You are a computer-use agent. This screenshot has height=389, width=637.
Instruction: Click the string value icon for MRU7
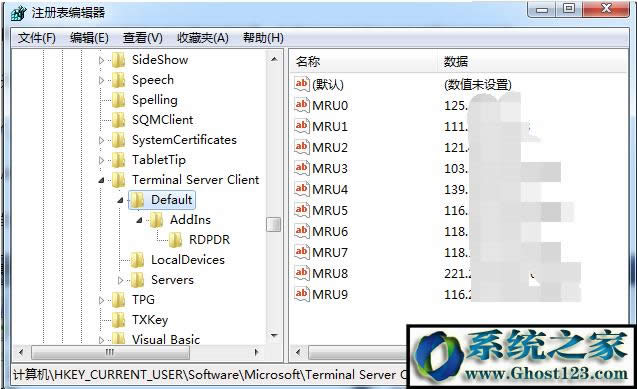(301, 252)
